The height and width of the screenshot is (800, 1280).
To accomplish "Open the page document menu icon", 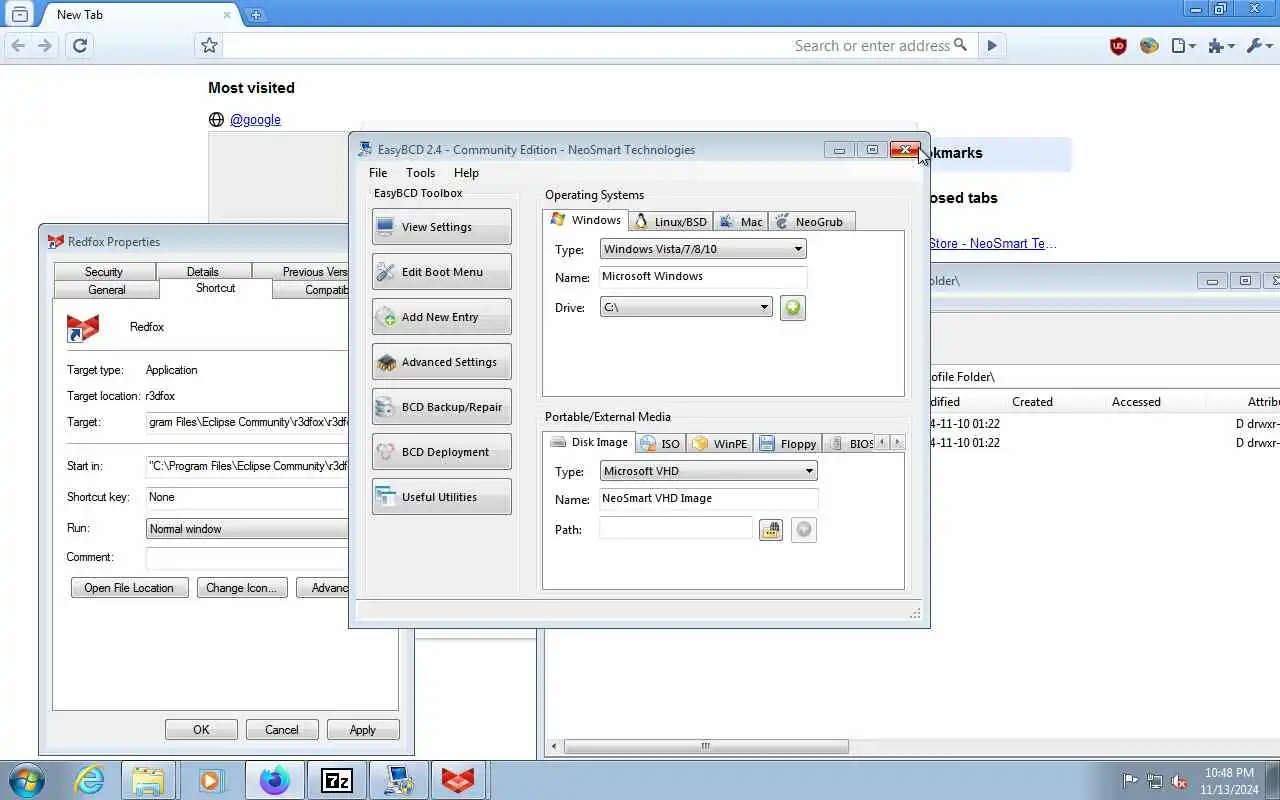I will pos(1184,45).
